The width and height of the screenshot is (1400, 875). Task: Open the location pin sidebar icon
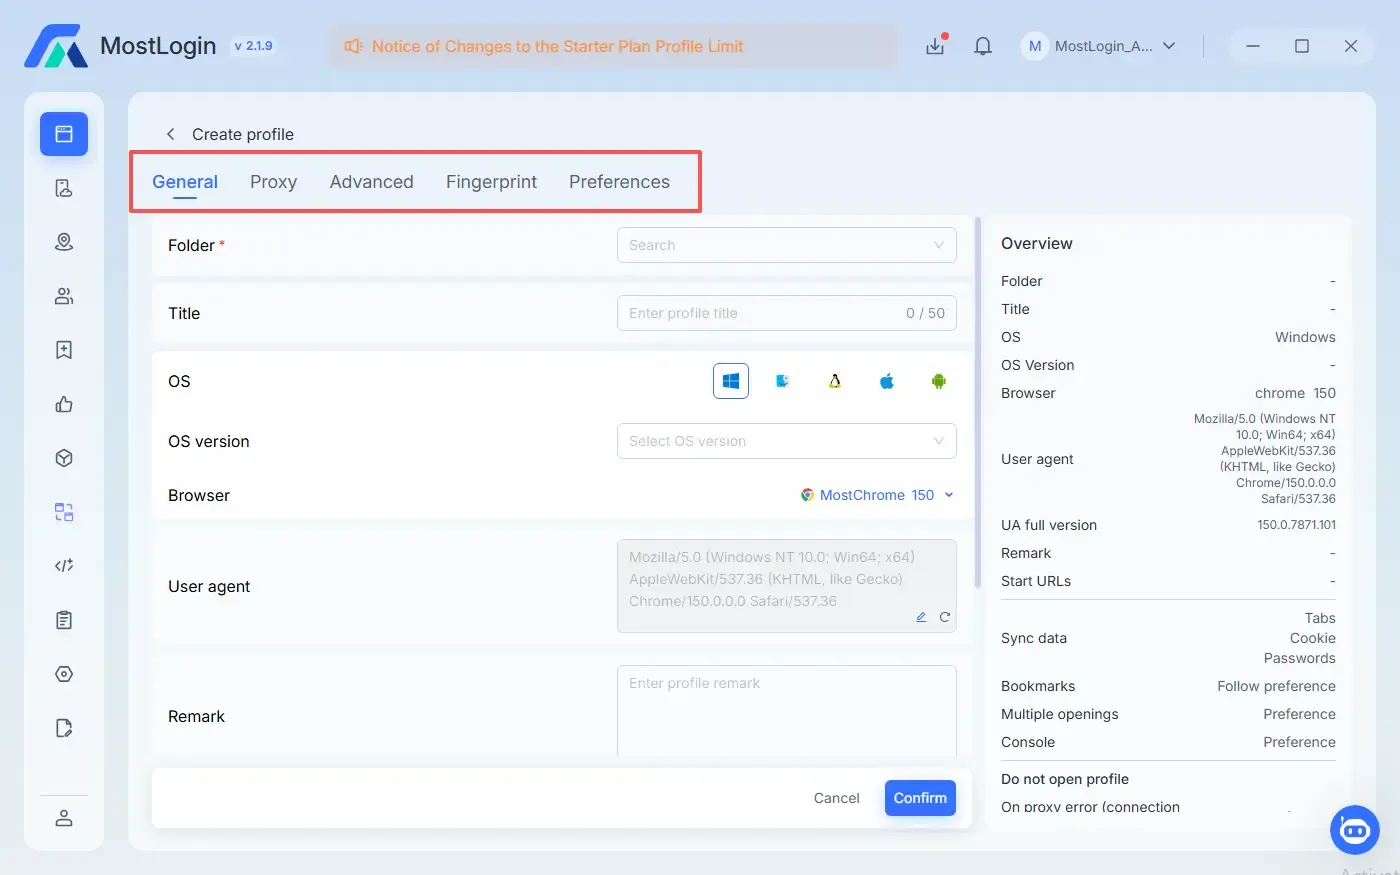[64, 242]
